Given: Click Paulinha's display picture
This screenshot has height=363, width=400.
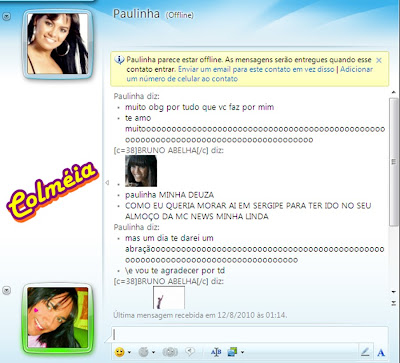Looking at the screenshot, I should (57, 44).
